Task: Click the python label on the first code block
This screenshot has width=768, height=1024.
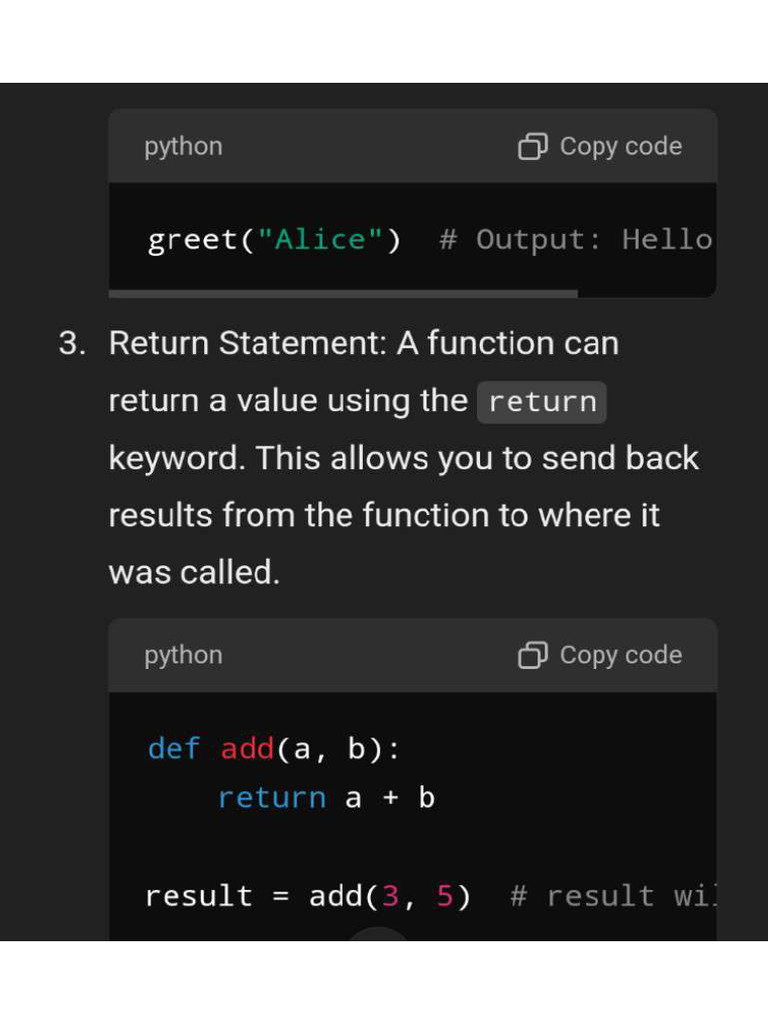Action: (183, 147)
